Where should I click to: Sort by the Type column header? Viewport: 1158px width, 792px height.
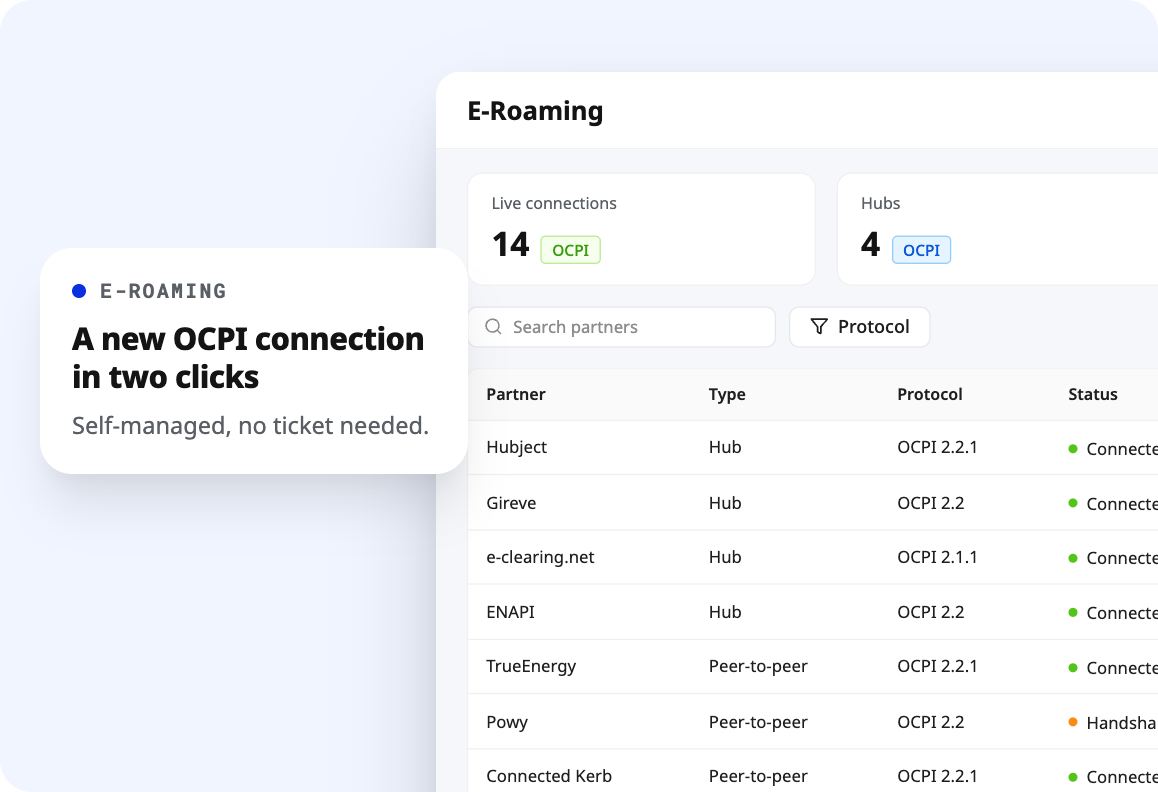(x=727, y=395)
